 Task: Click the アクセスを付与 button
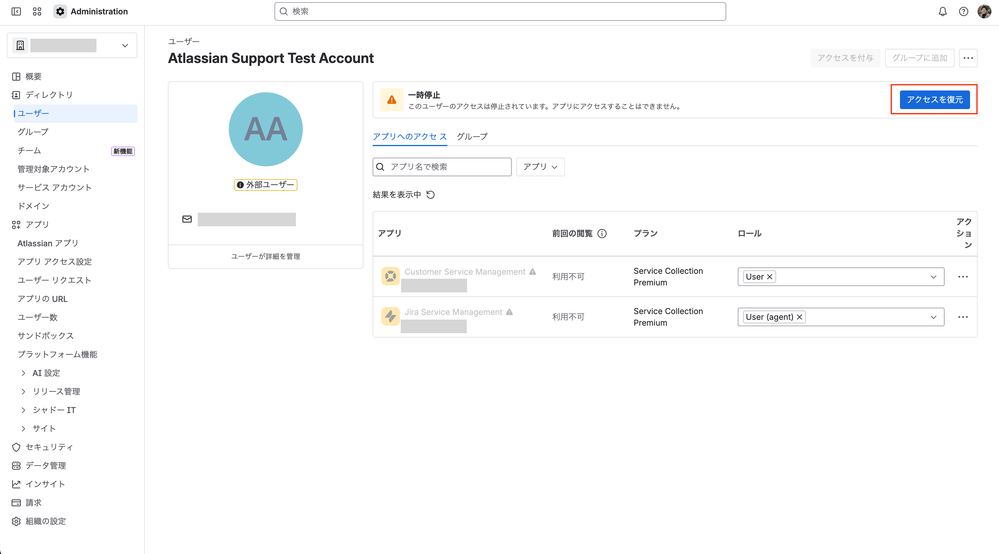pyautogui.click(x=845, y=58)
